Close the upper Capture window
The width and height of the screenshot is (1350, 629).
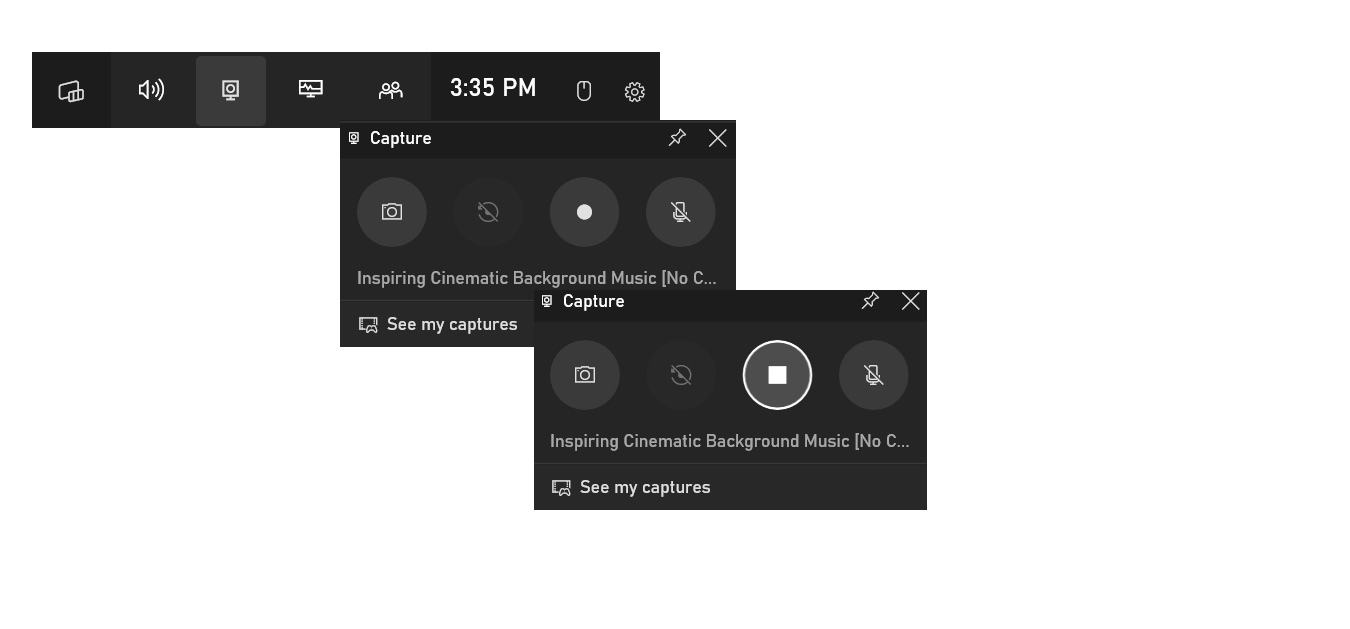(717, 138)
